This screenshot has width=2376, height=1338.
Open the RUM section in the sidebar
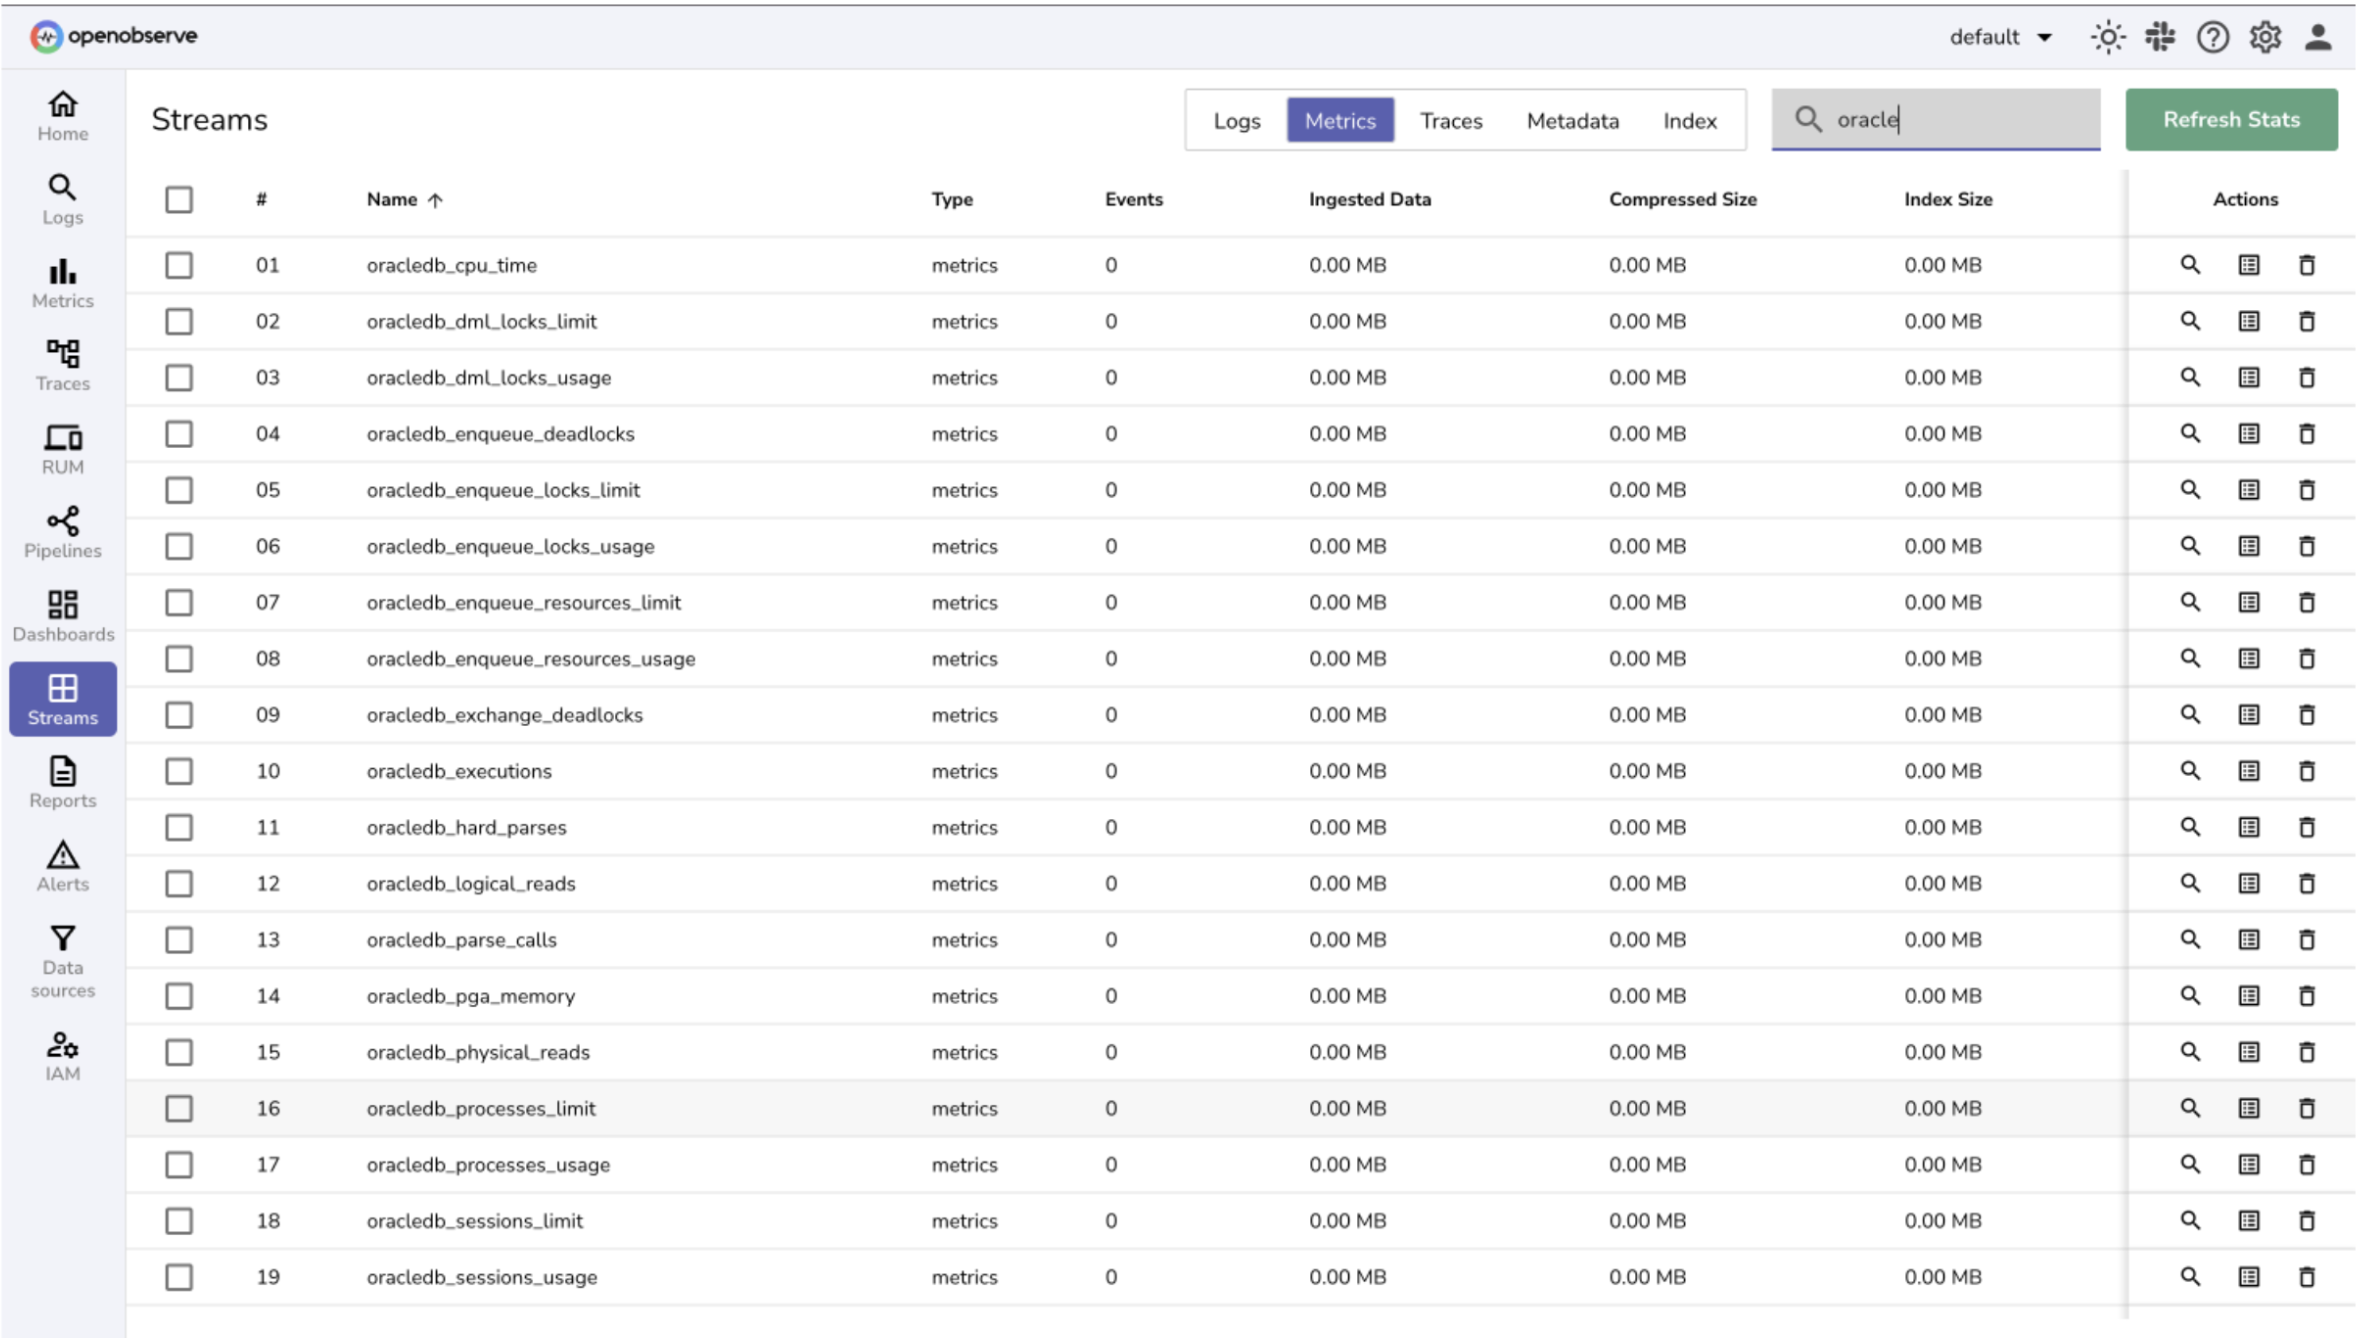coord(62,447)
